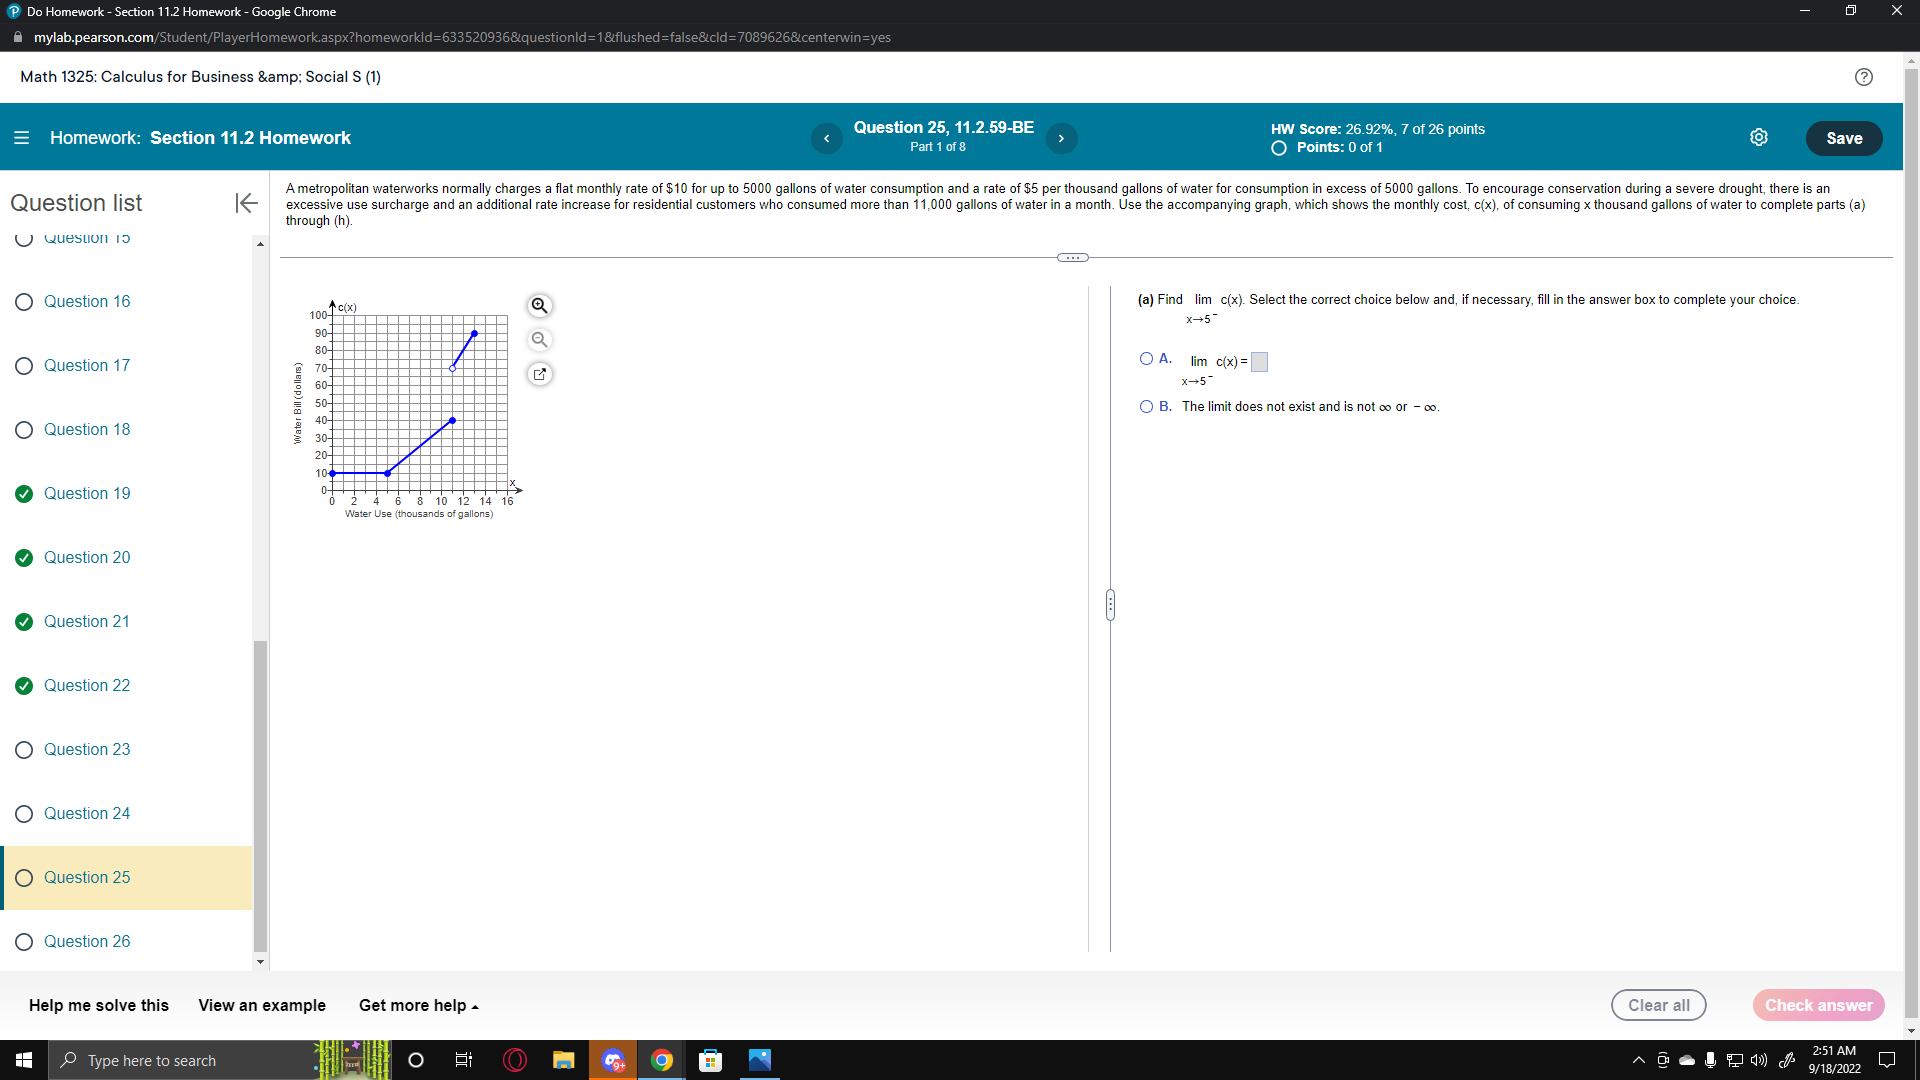Click the Clear all button

pos(1658,1005)
